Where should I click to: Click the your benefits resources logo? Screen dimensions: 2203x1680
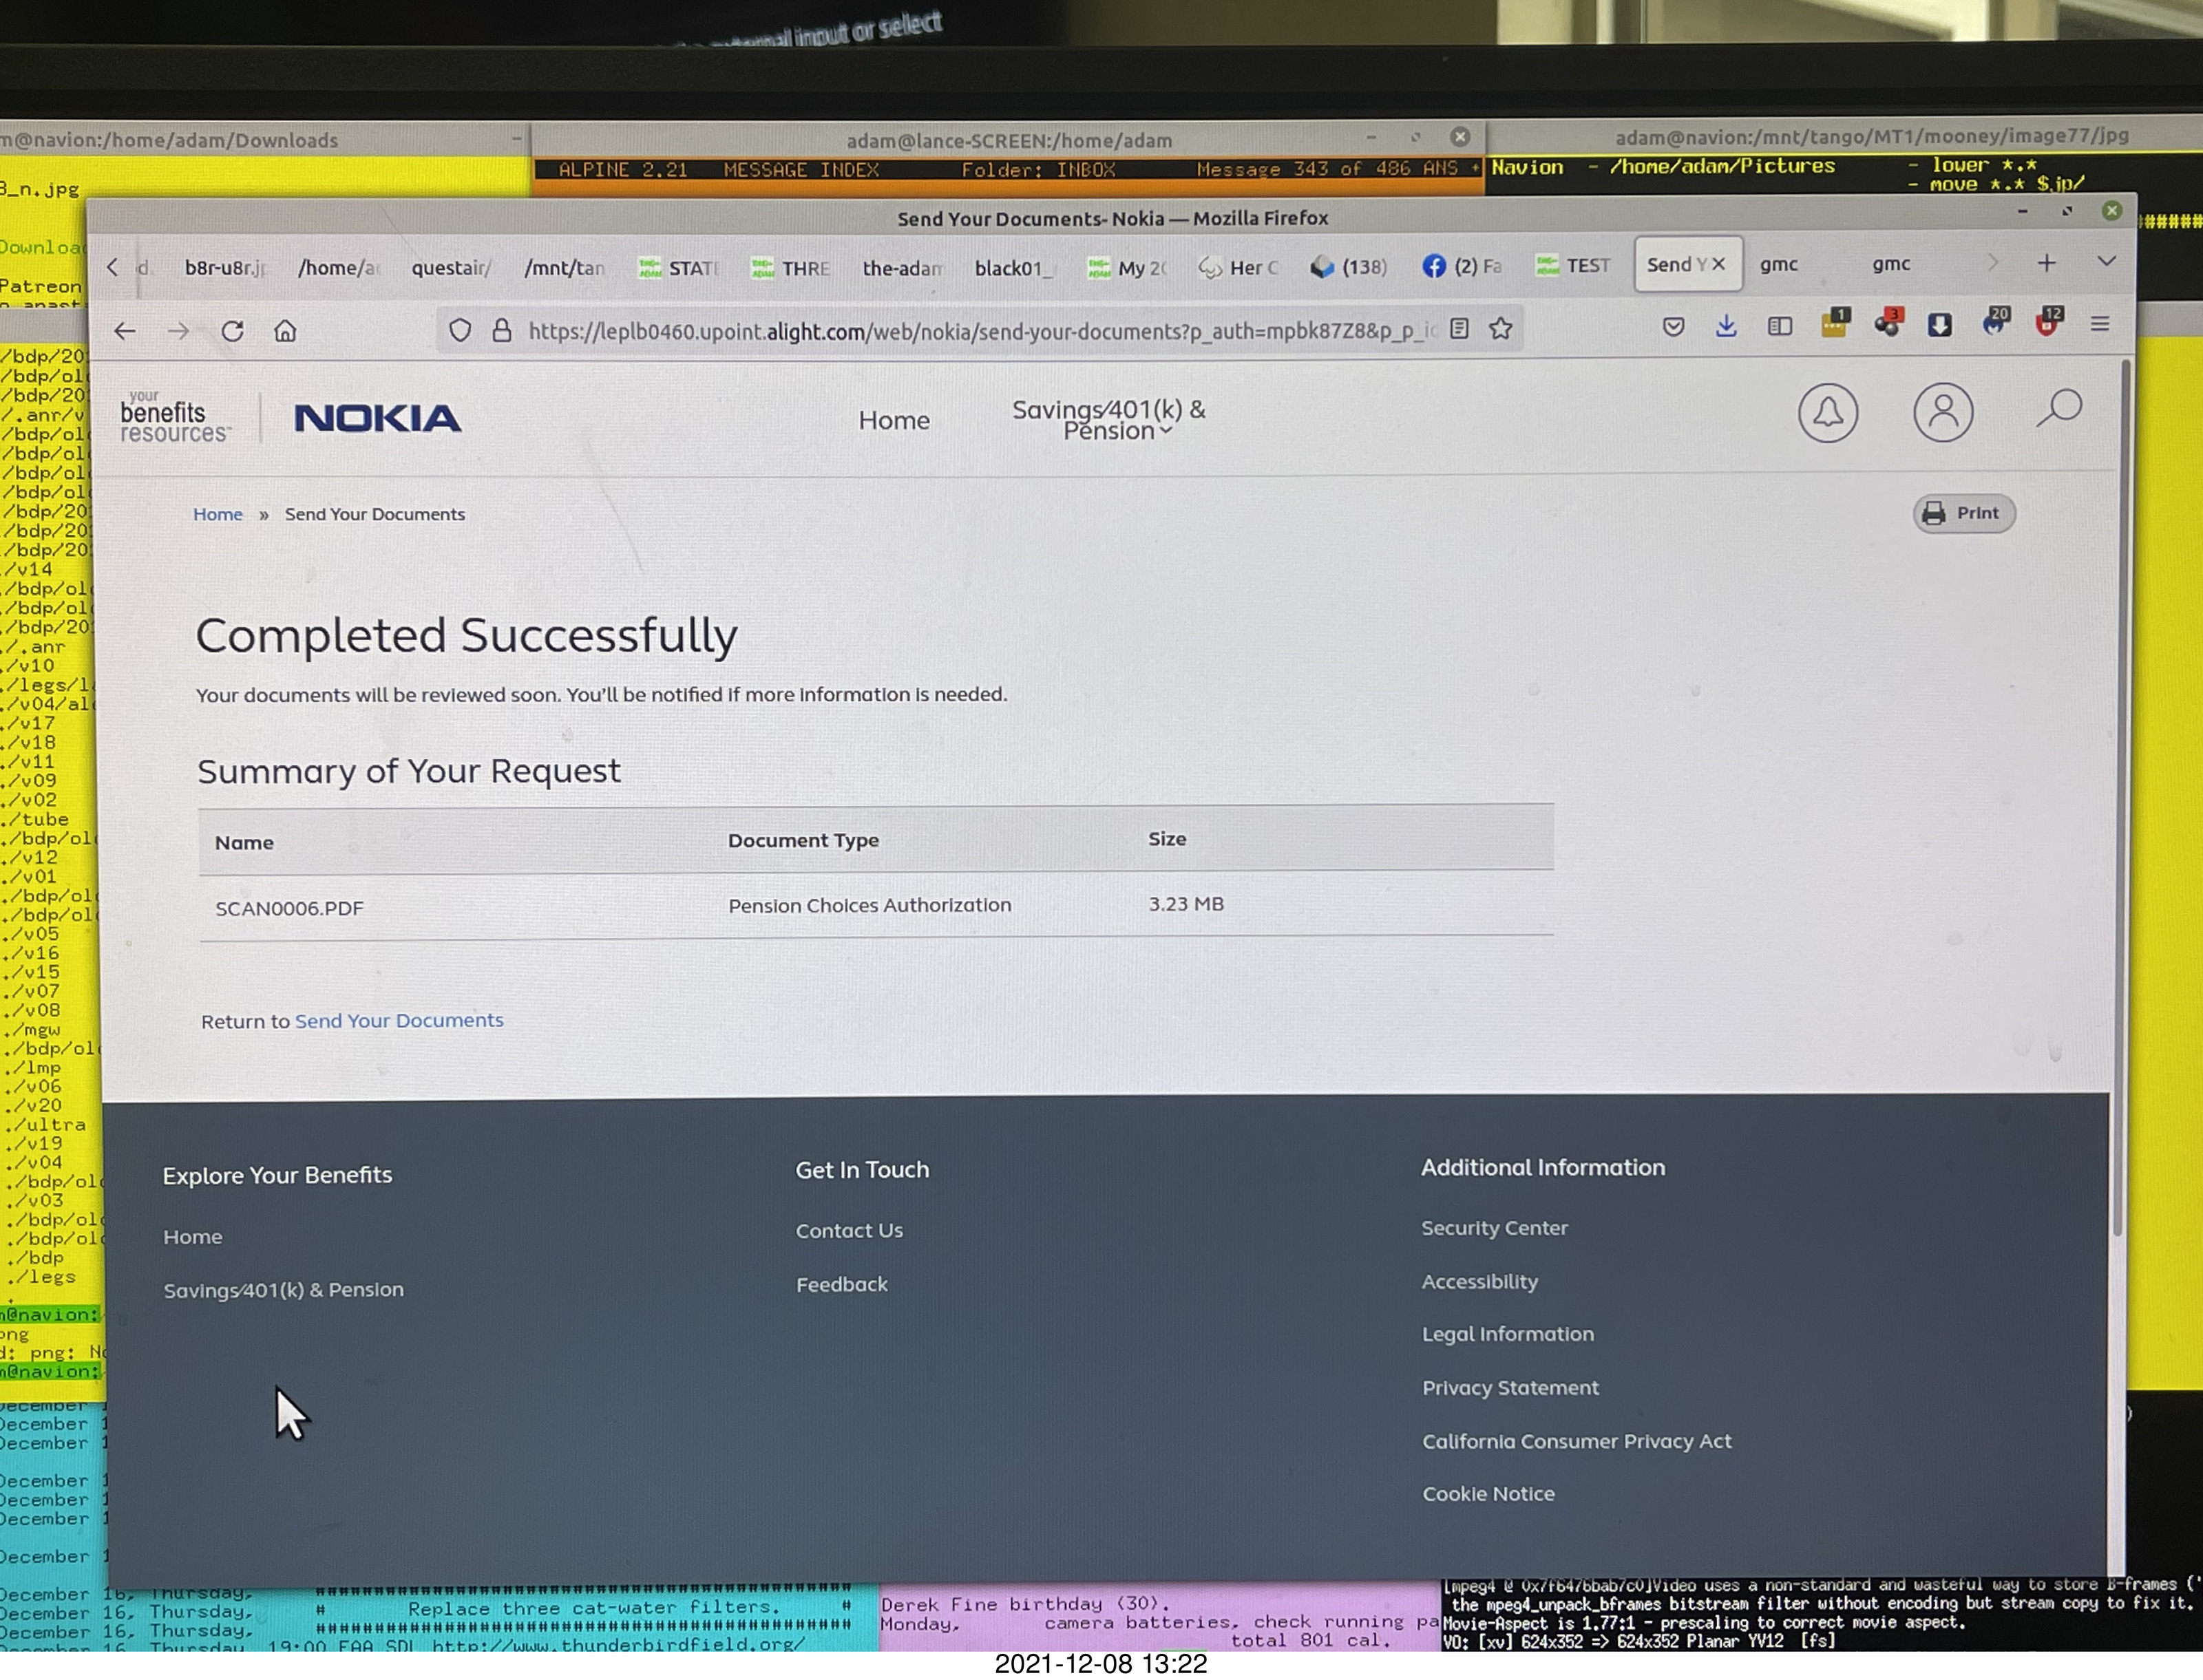pyautogui.click(x=174, y=417)
